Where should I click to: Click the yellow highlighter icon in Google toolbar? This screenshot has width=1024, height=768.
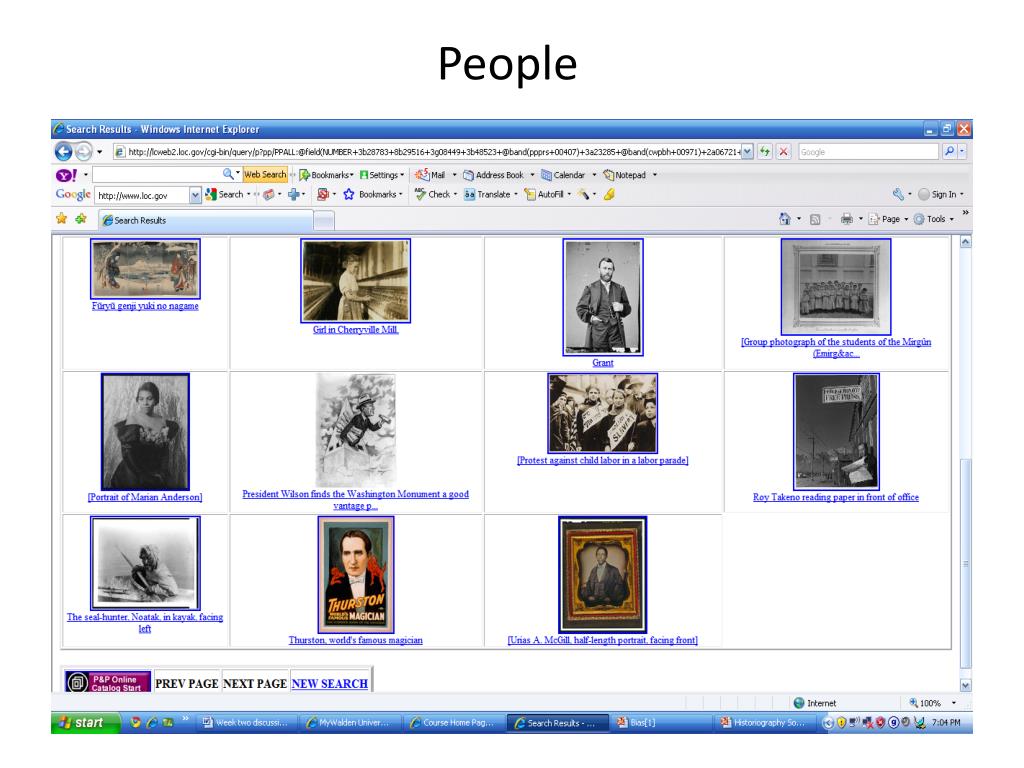(609, 195)
